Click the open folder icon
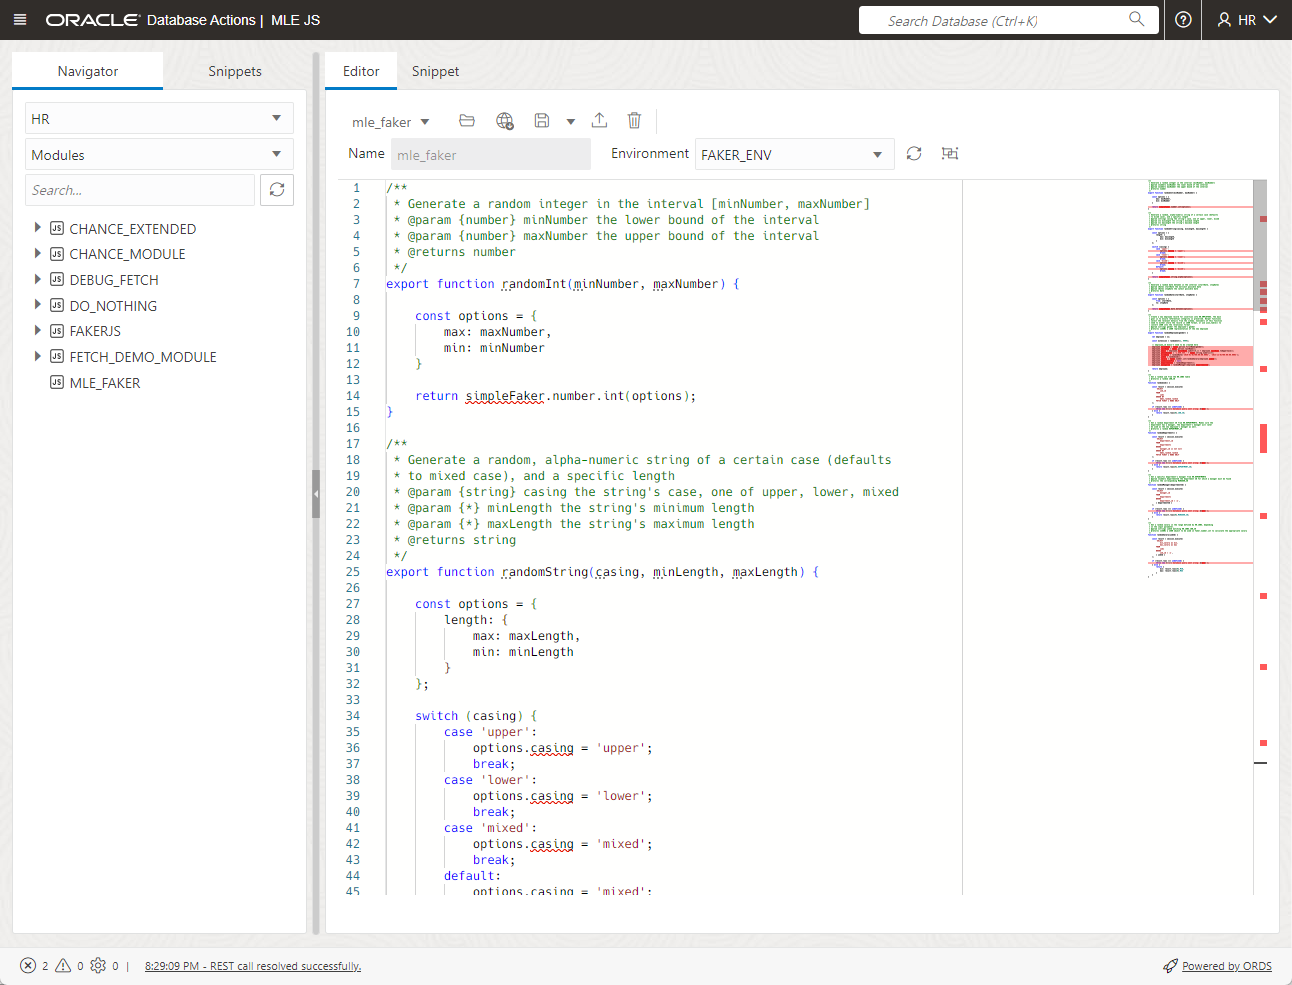This screenshot has height=985, width=1292. (467, 121)
